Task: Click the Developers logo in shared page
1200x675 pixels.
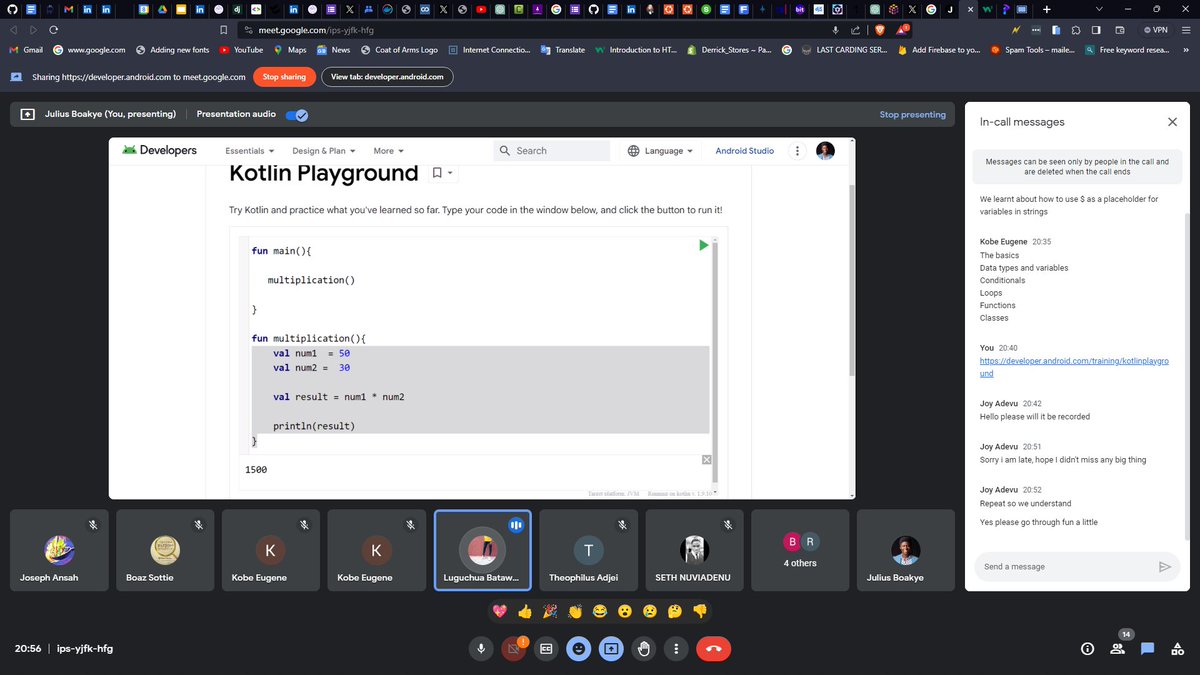Action: 159,151
